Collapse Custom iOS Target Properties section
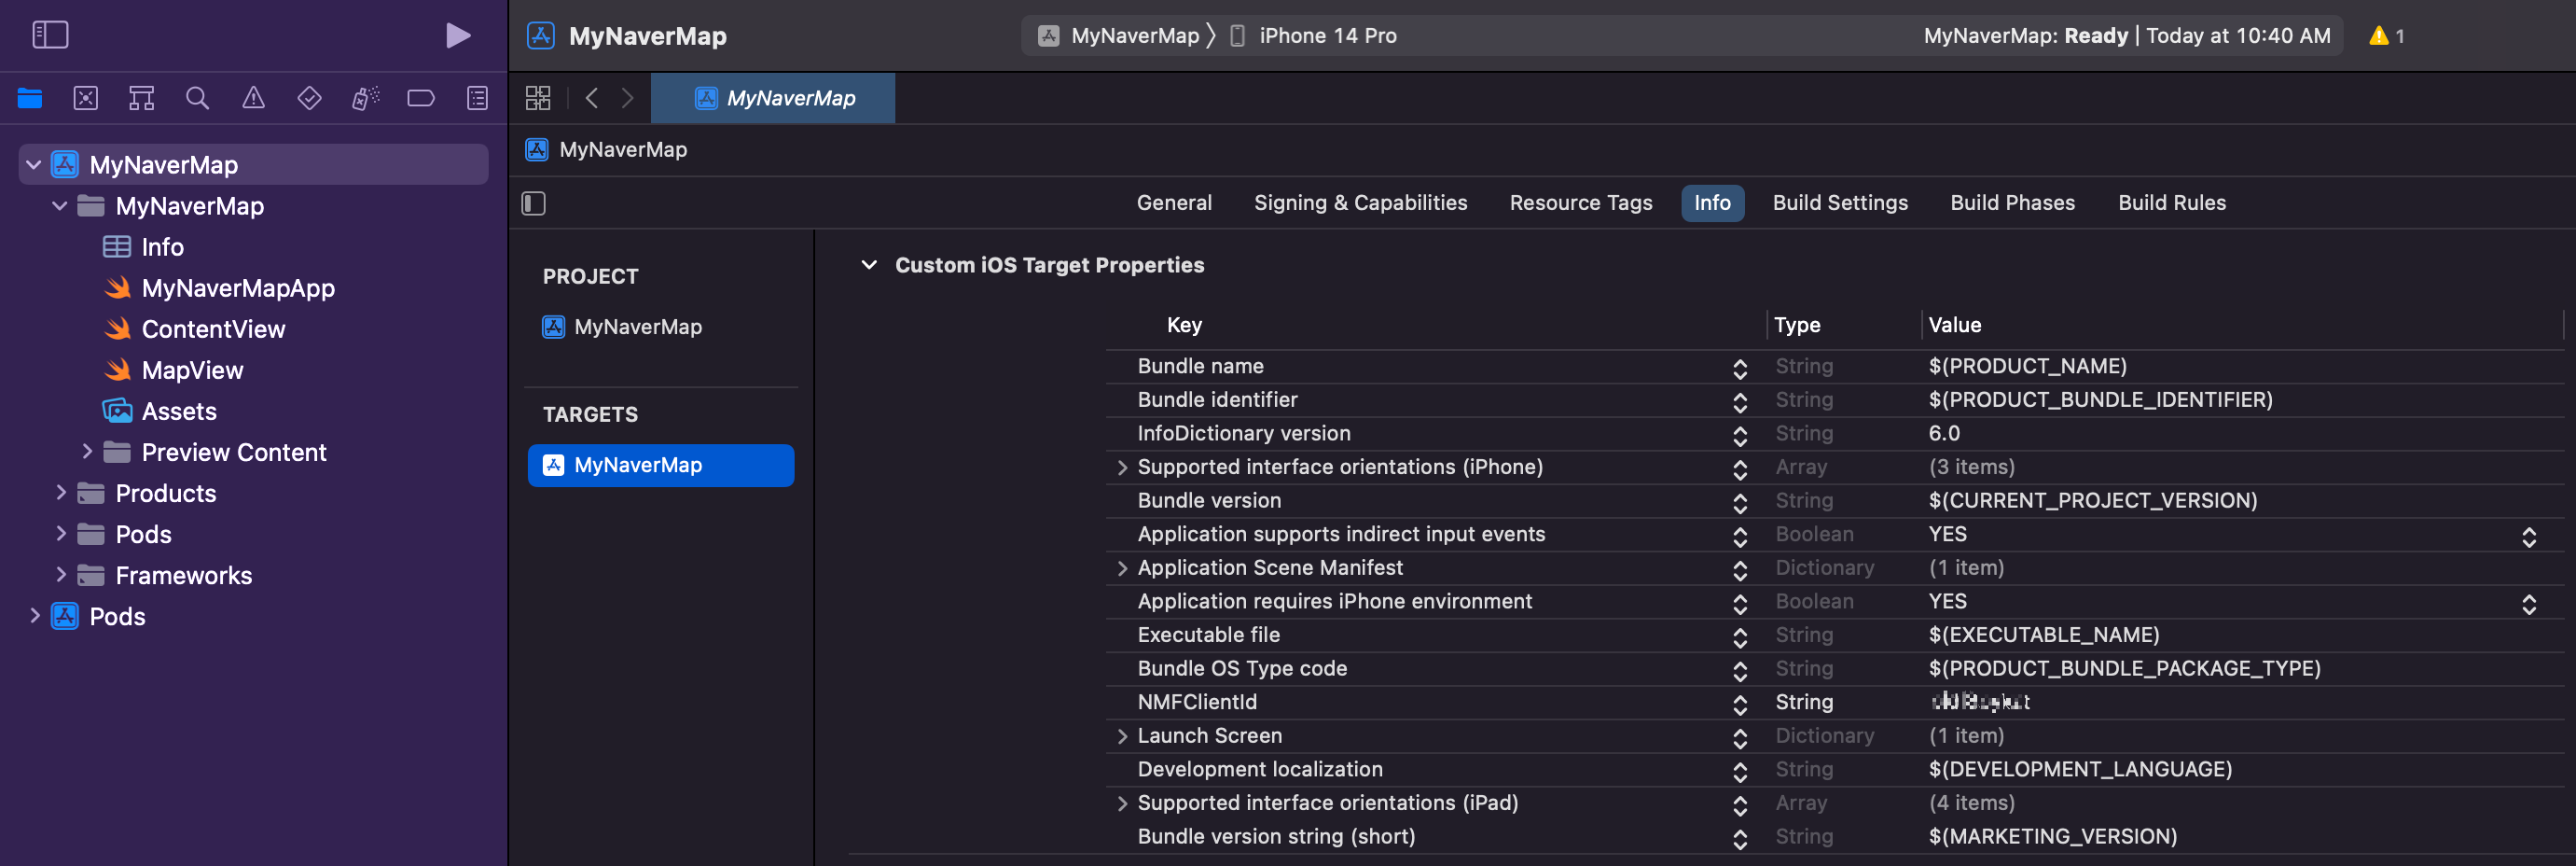This screenshot has height=866, width=2576. click(869, 265)
